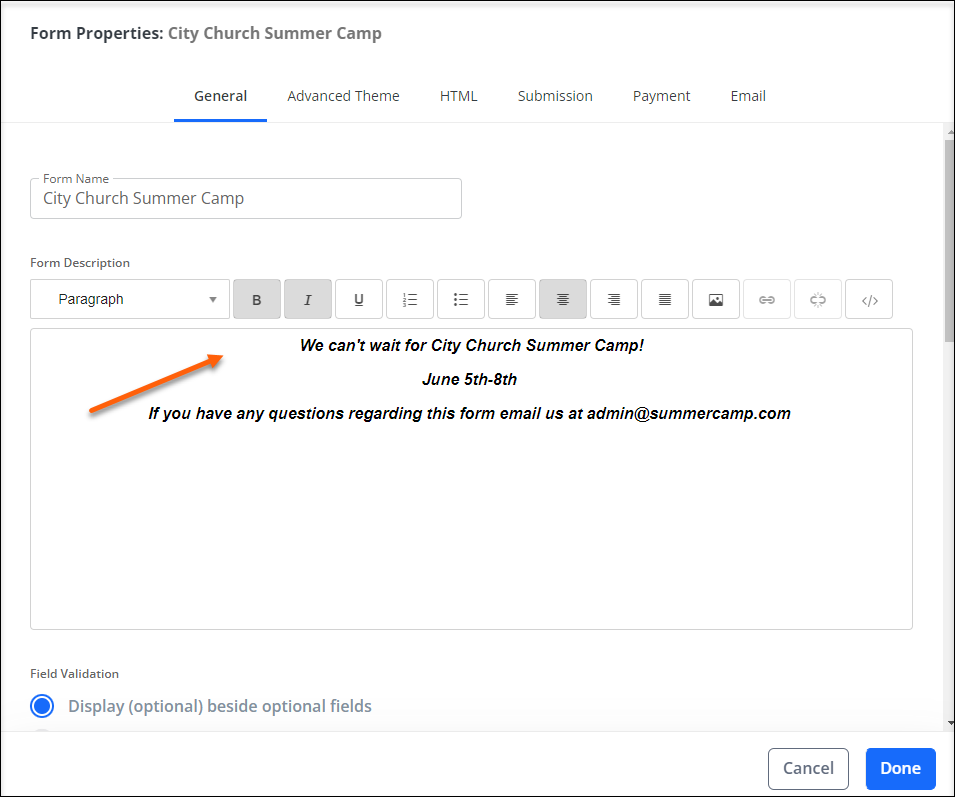The height and width of the screenshot is (797, 955).
Task: Apply Underline formatting
Action: [359, 299]
